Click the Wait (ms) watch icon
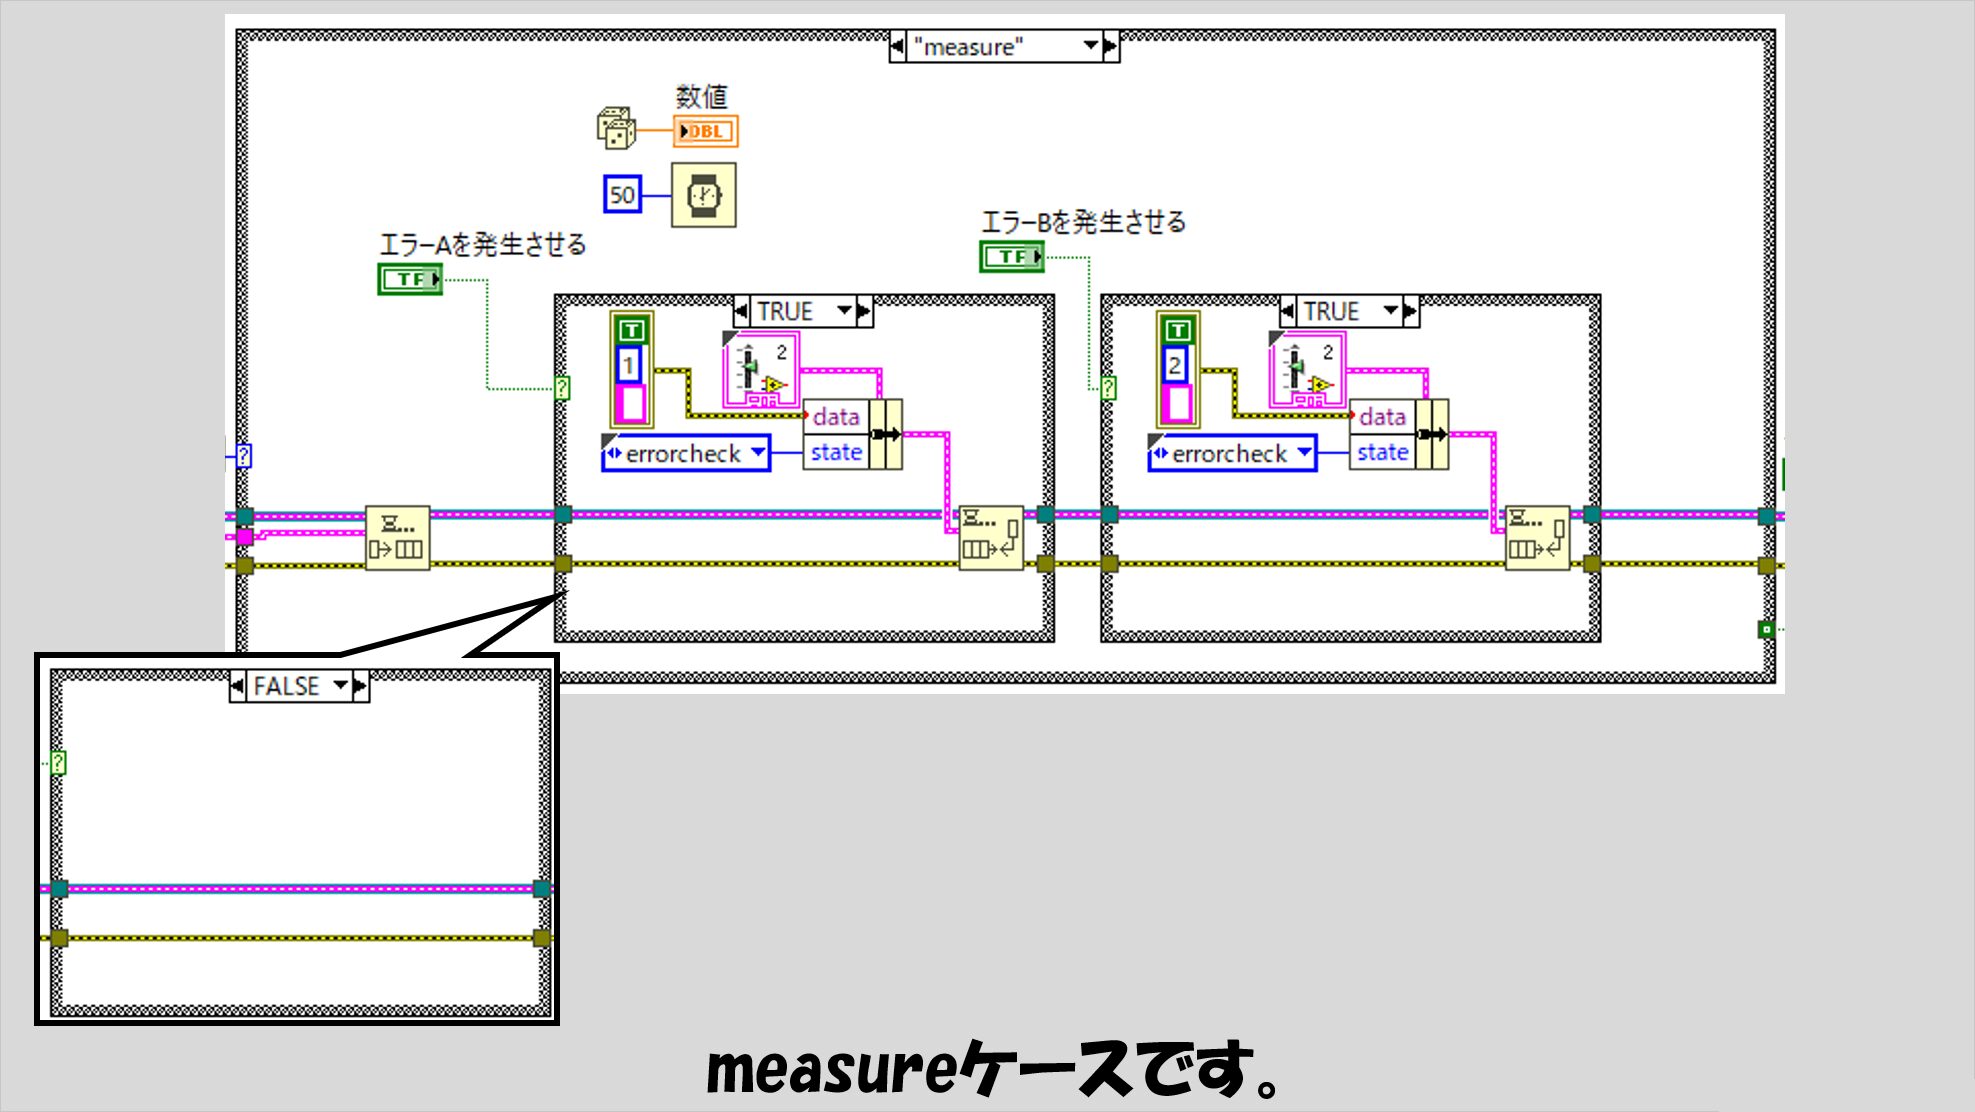The height and width of the screenshot is (1112, 1975). point(704,195)
